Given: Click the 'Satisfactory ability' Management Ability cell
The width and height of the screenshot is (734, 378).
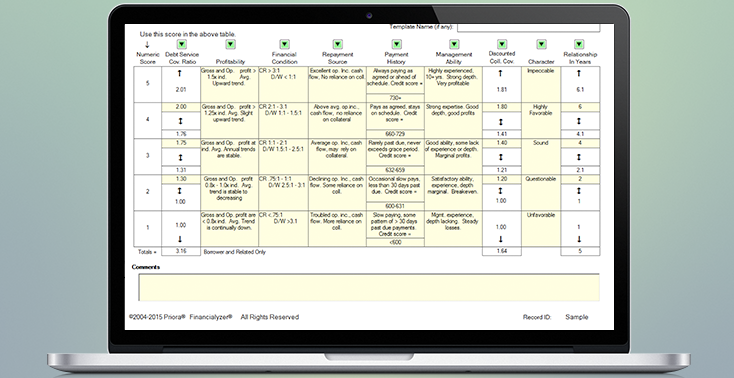Looking at the screenshot, I should click(453, 193).
